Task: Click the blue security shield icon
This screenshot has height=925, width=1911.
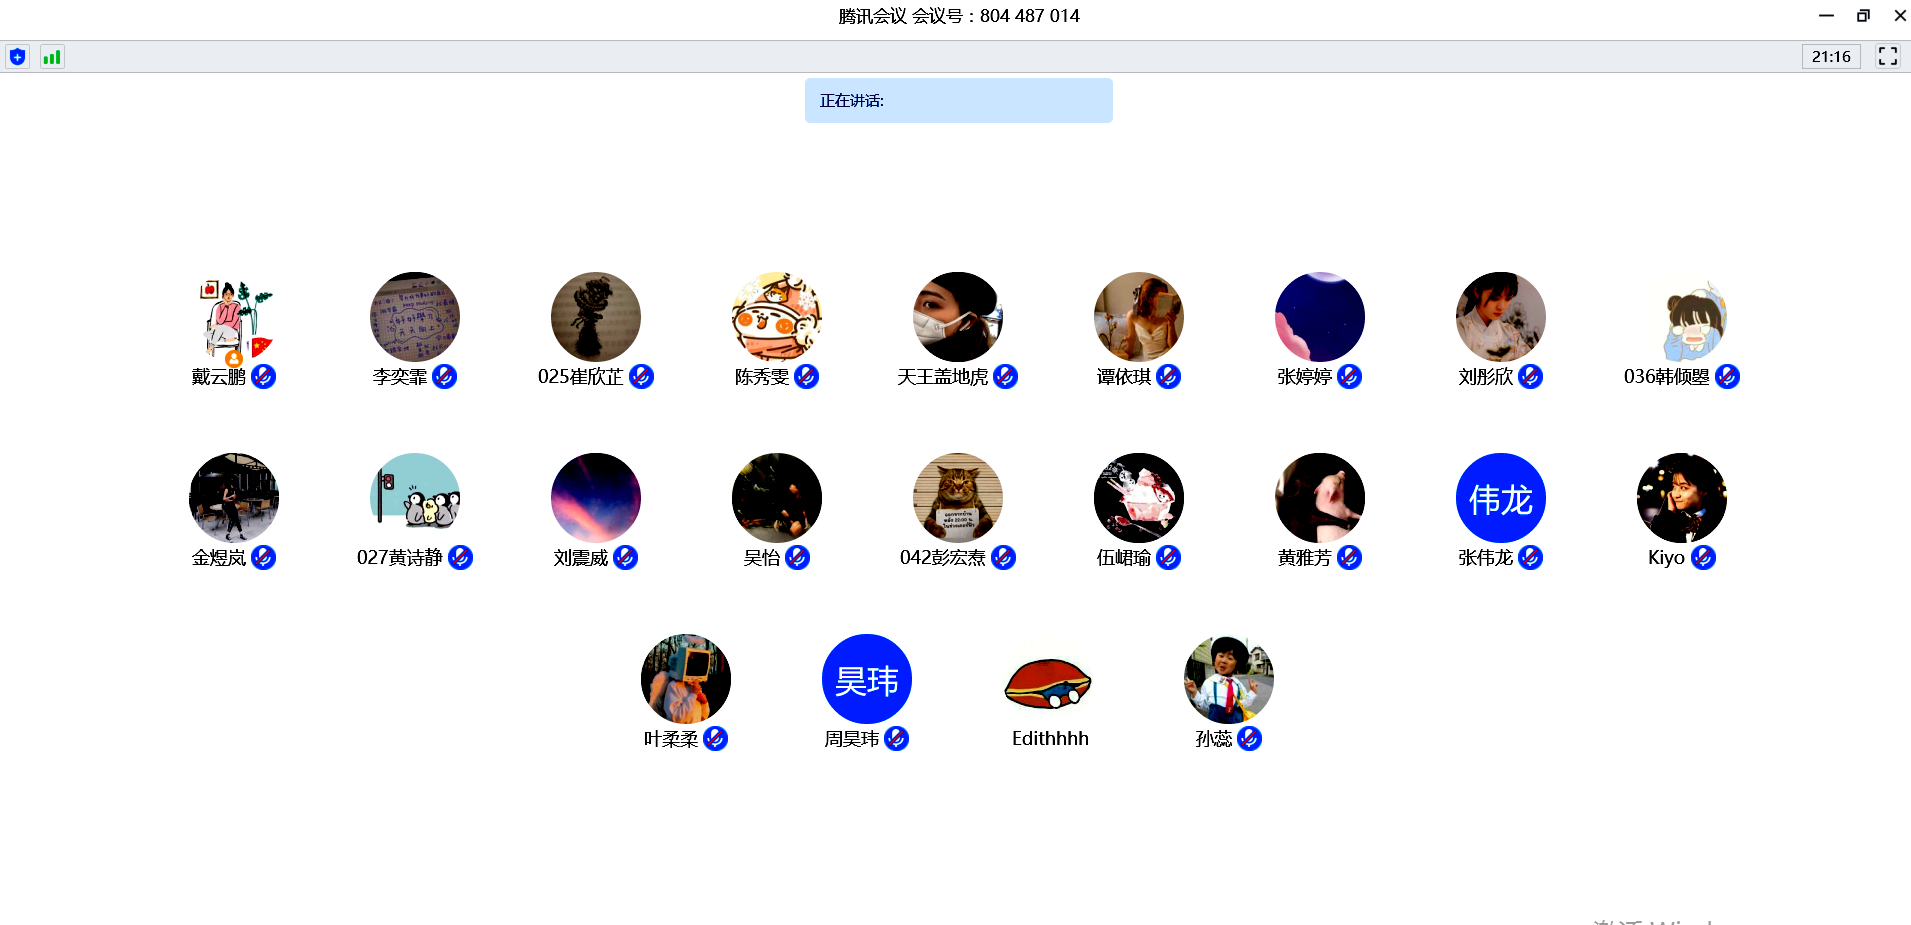Action: pos(17,57)
